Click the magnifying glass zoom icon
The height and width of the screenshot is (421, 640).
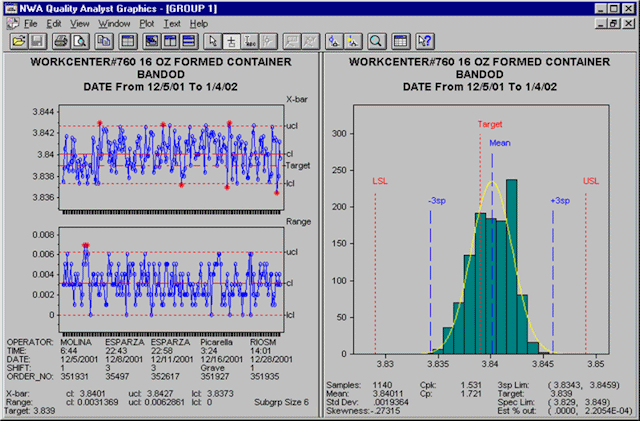coord(376,41)
